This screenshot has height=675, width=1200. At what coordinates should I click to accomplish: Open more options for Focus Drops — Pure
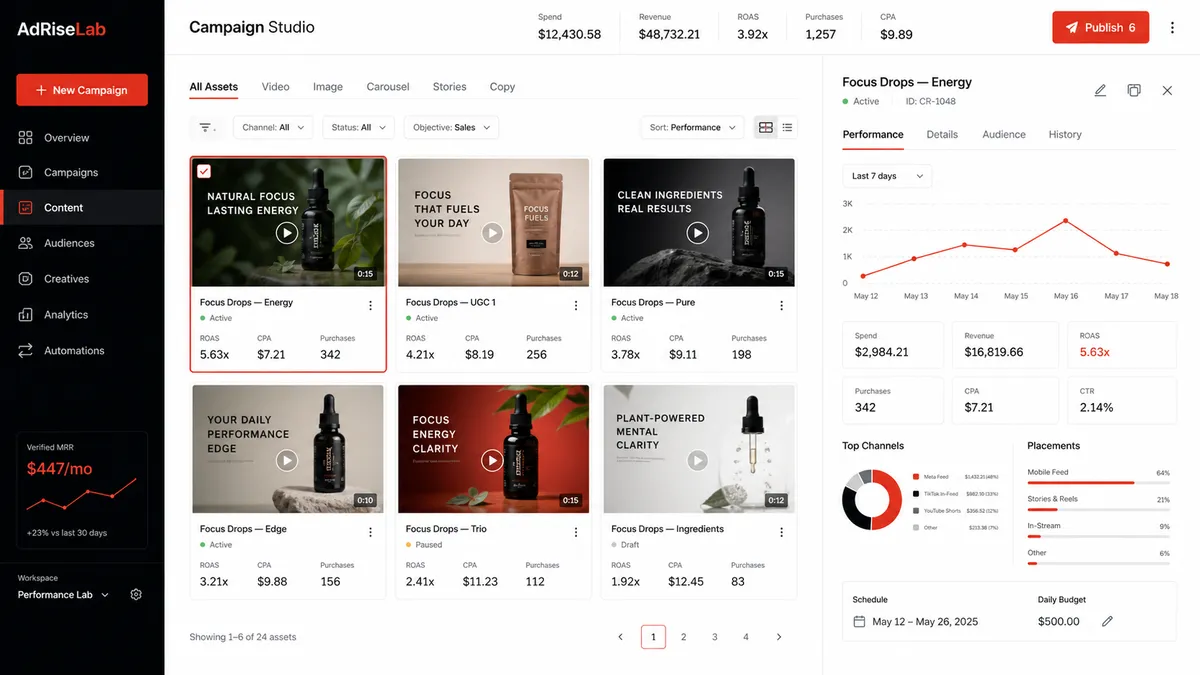[x=782, y=306]
